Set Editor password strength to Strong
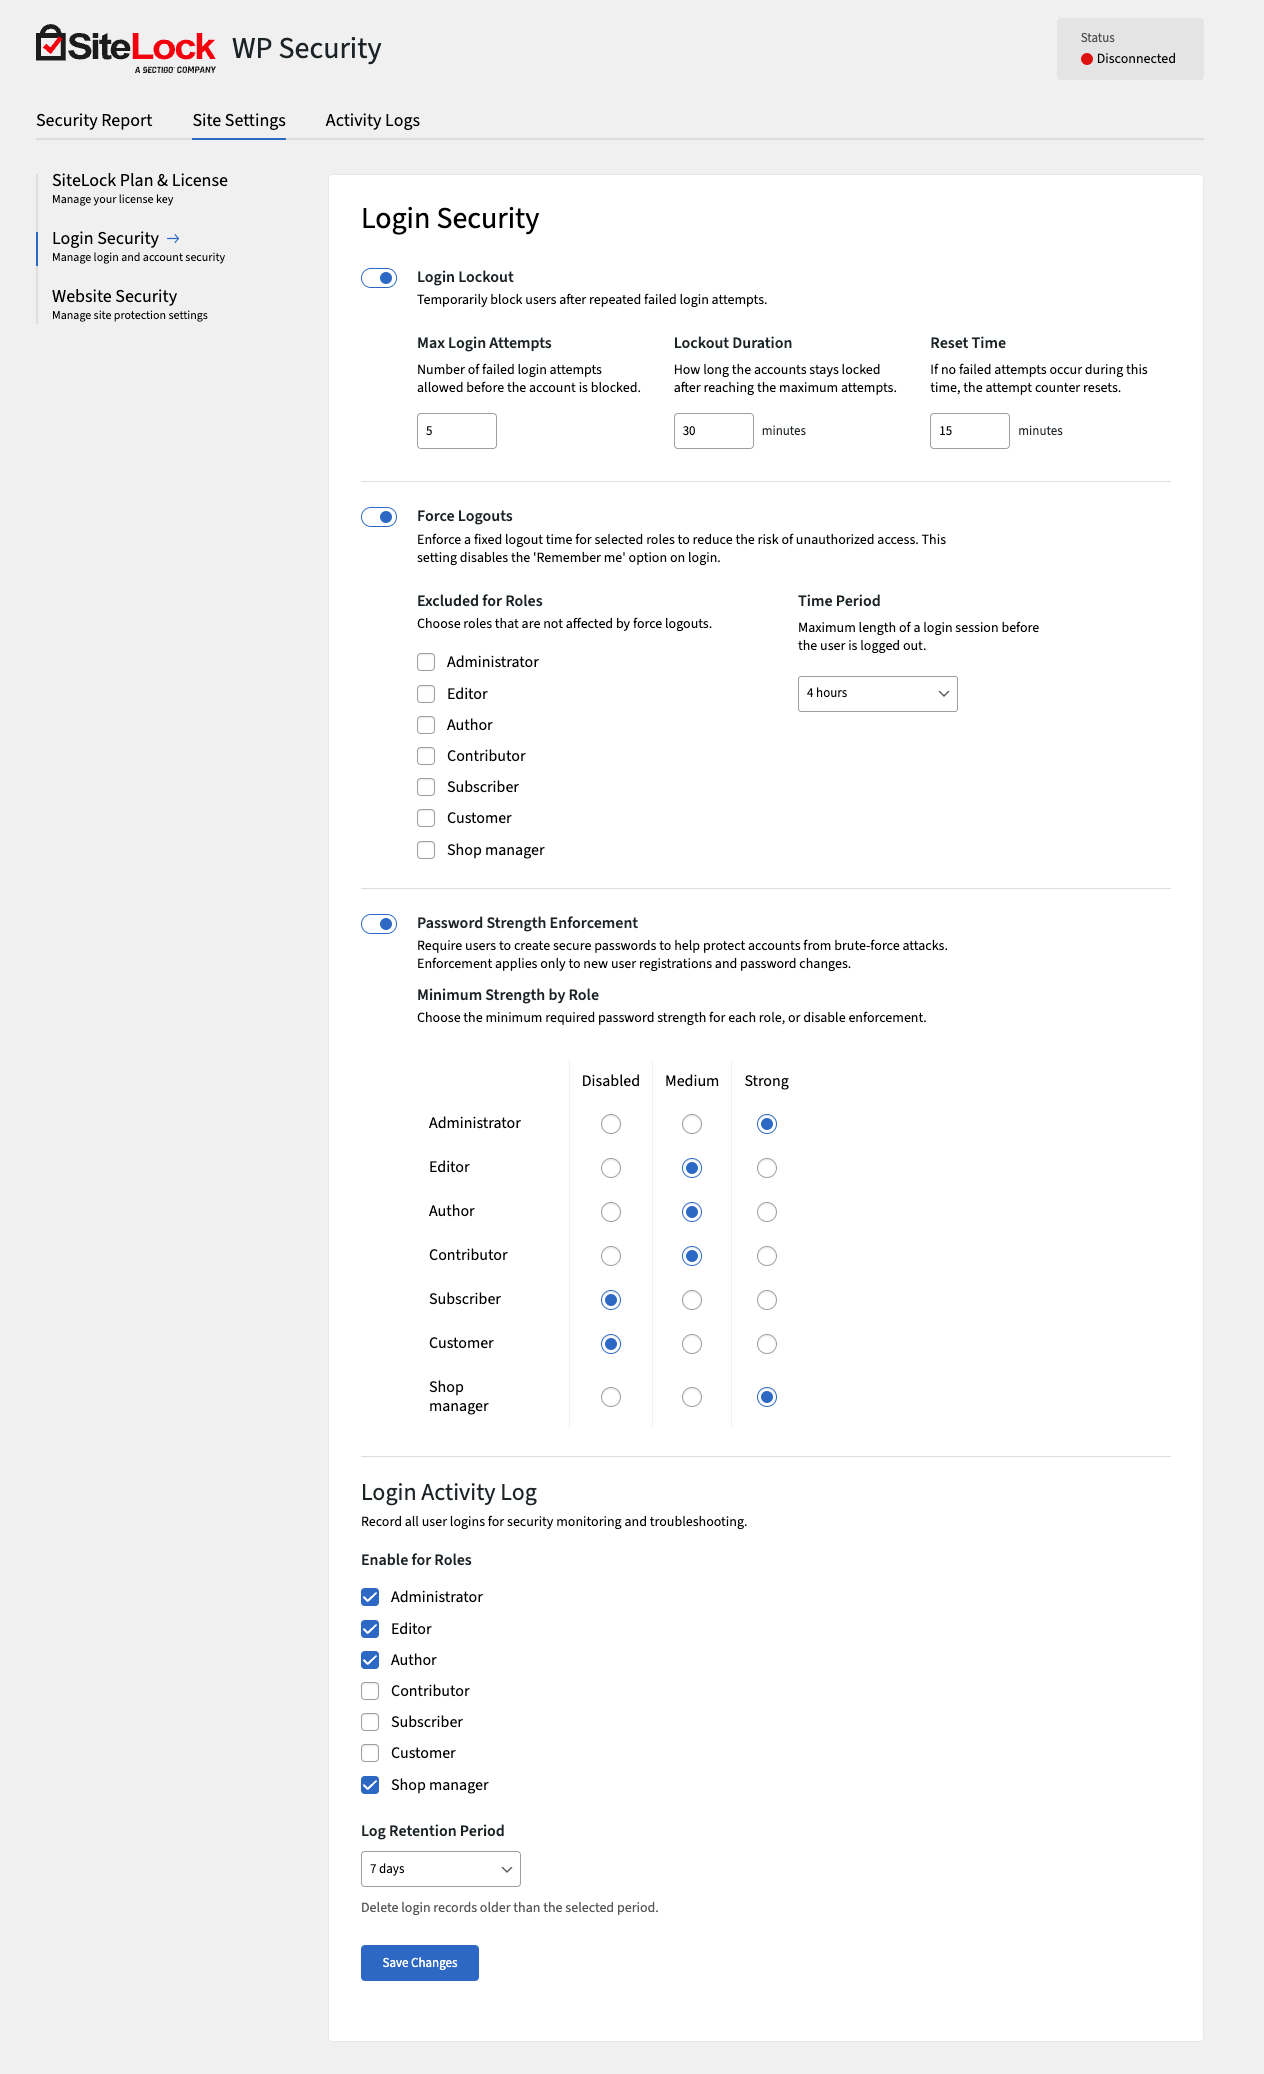This screenshot has height=2074, width=1264. 767,1168
